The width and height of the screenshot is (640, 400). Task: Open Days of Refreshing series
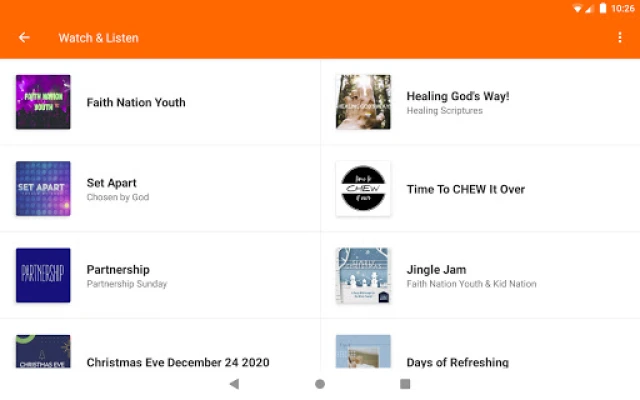coord(457,362)
